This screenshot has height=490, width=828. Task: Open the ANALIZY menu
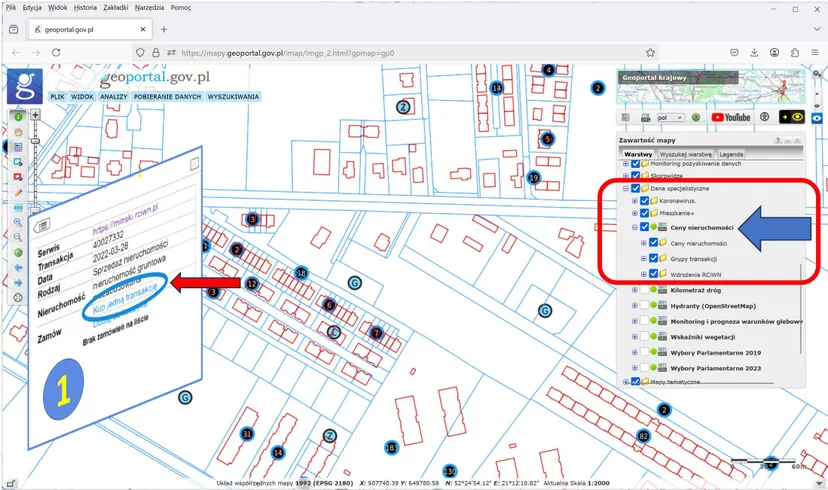click(114, 97)
